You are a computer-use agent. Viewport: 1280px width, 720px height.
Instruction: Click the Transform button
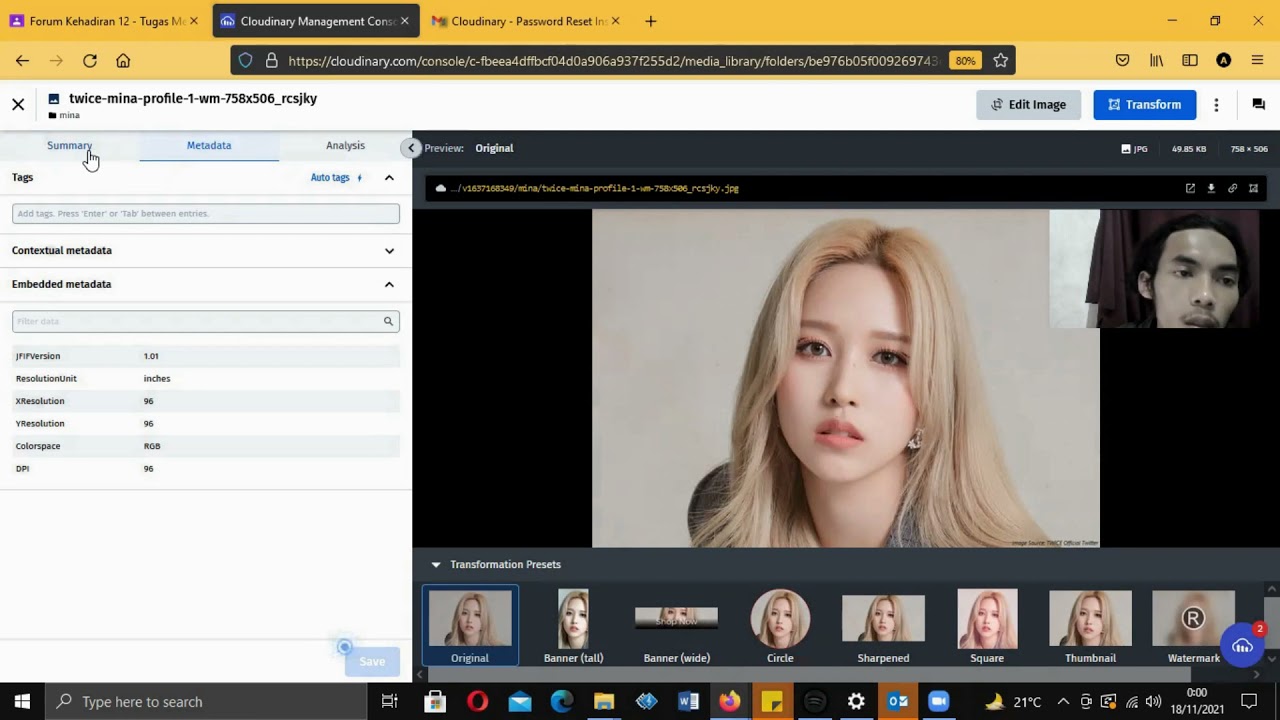click(1144, 104)
